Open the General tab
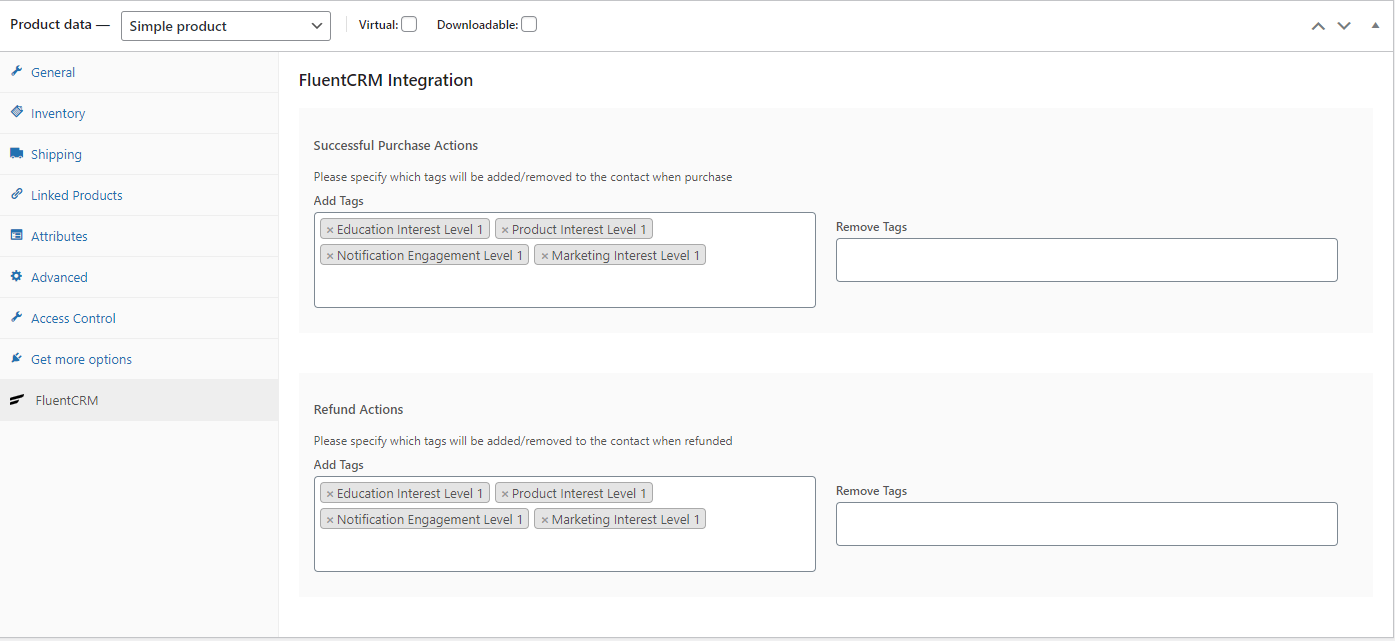The width and height of the screenshot is (1395, 641). click(x=139, y=72)
